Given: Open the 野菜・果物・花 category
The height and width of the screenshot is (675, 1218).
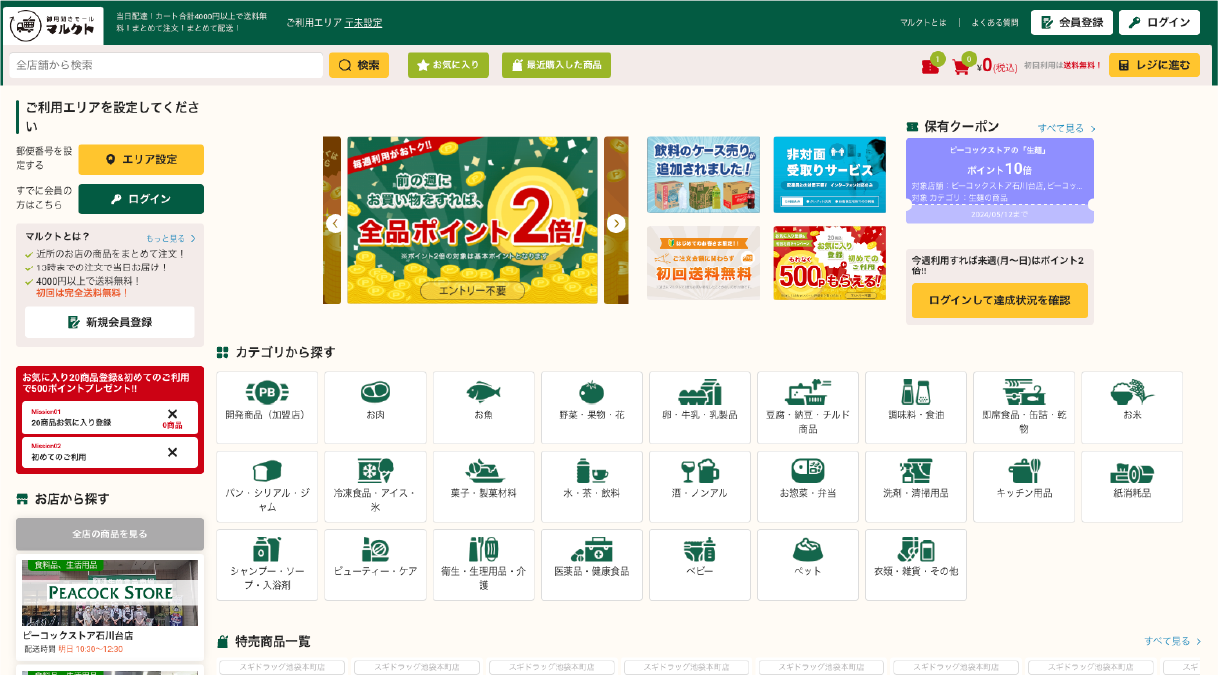Looking at the screenshot, I should 591,407.
